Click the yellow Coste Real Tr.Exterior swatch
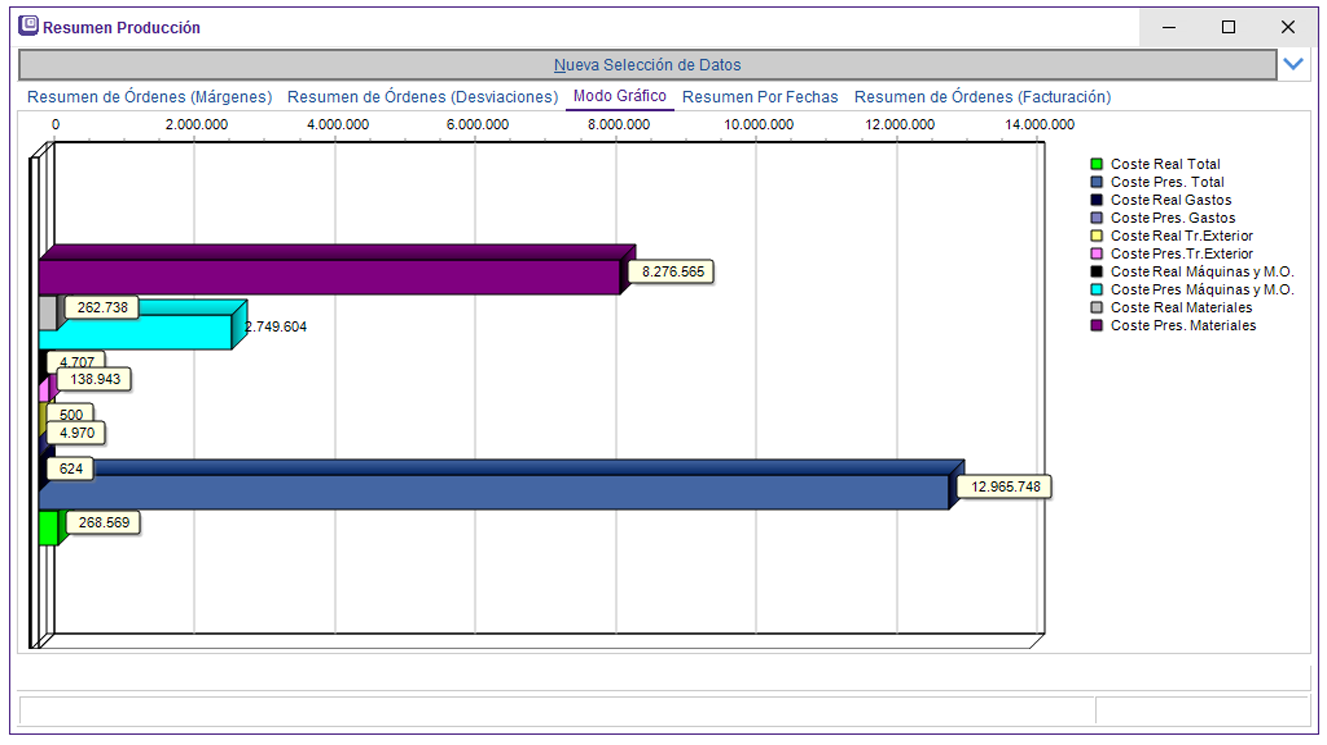This screenshot has height=745, width=1327. click(x=1097, y=236)
